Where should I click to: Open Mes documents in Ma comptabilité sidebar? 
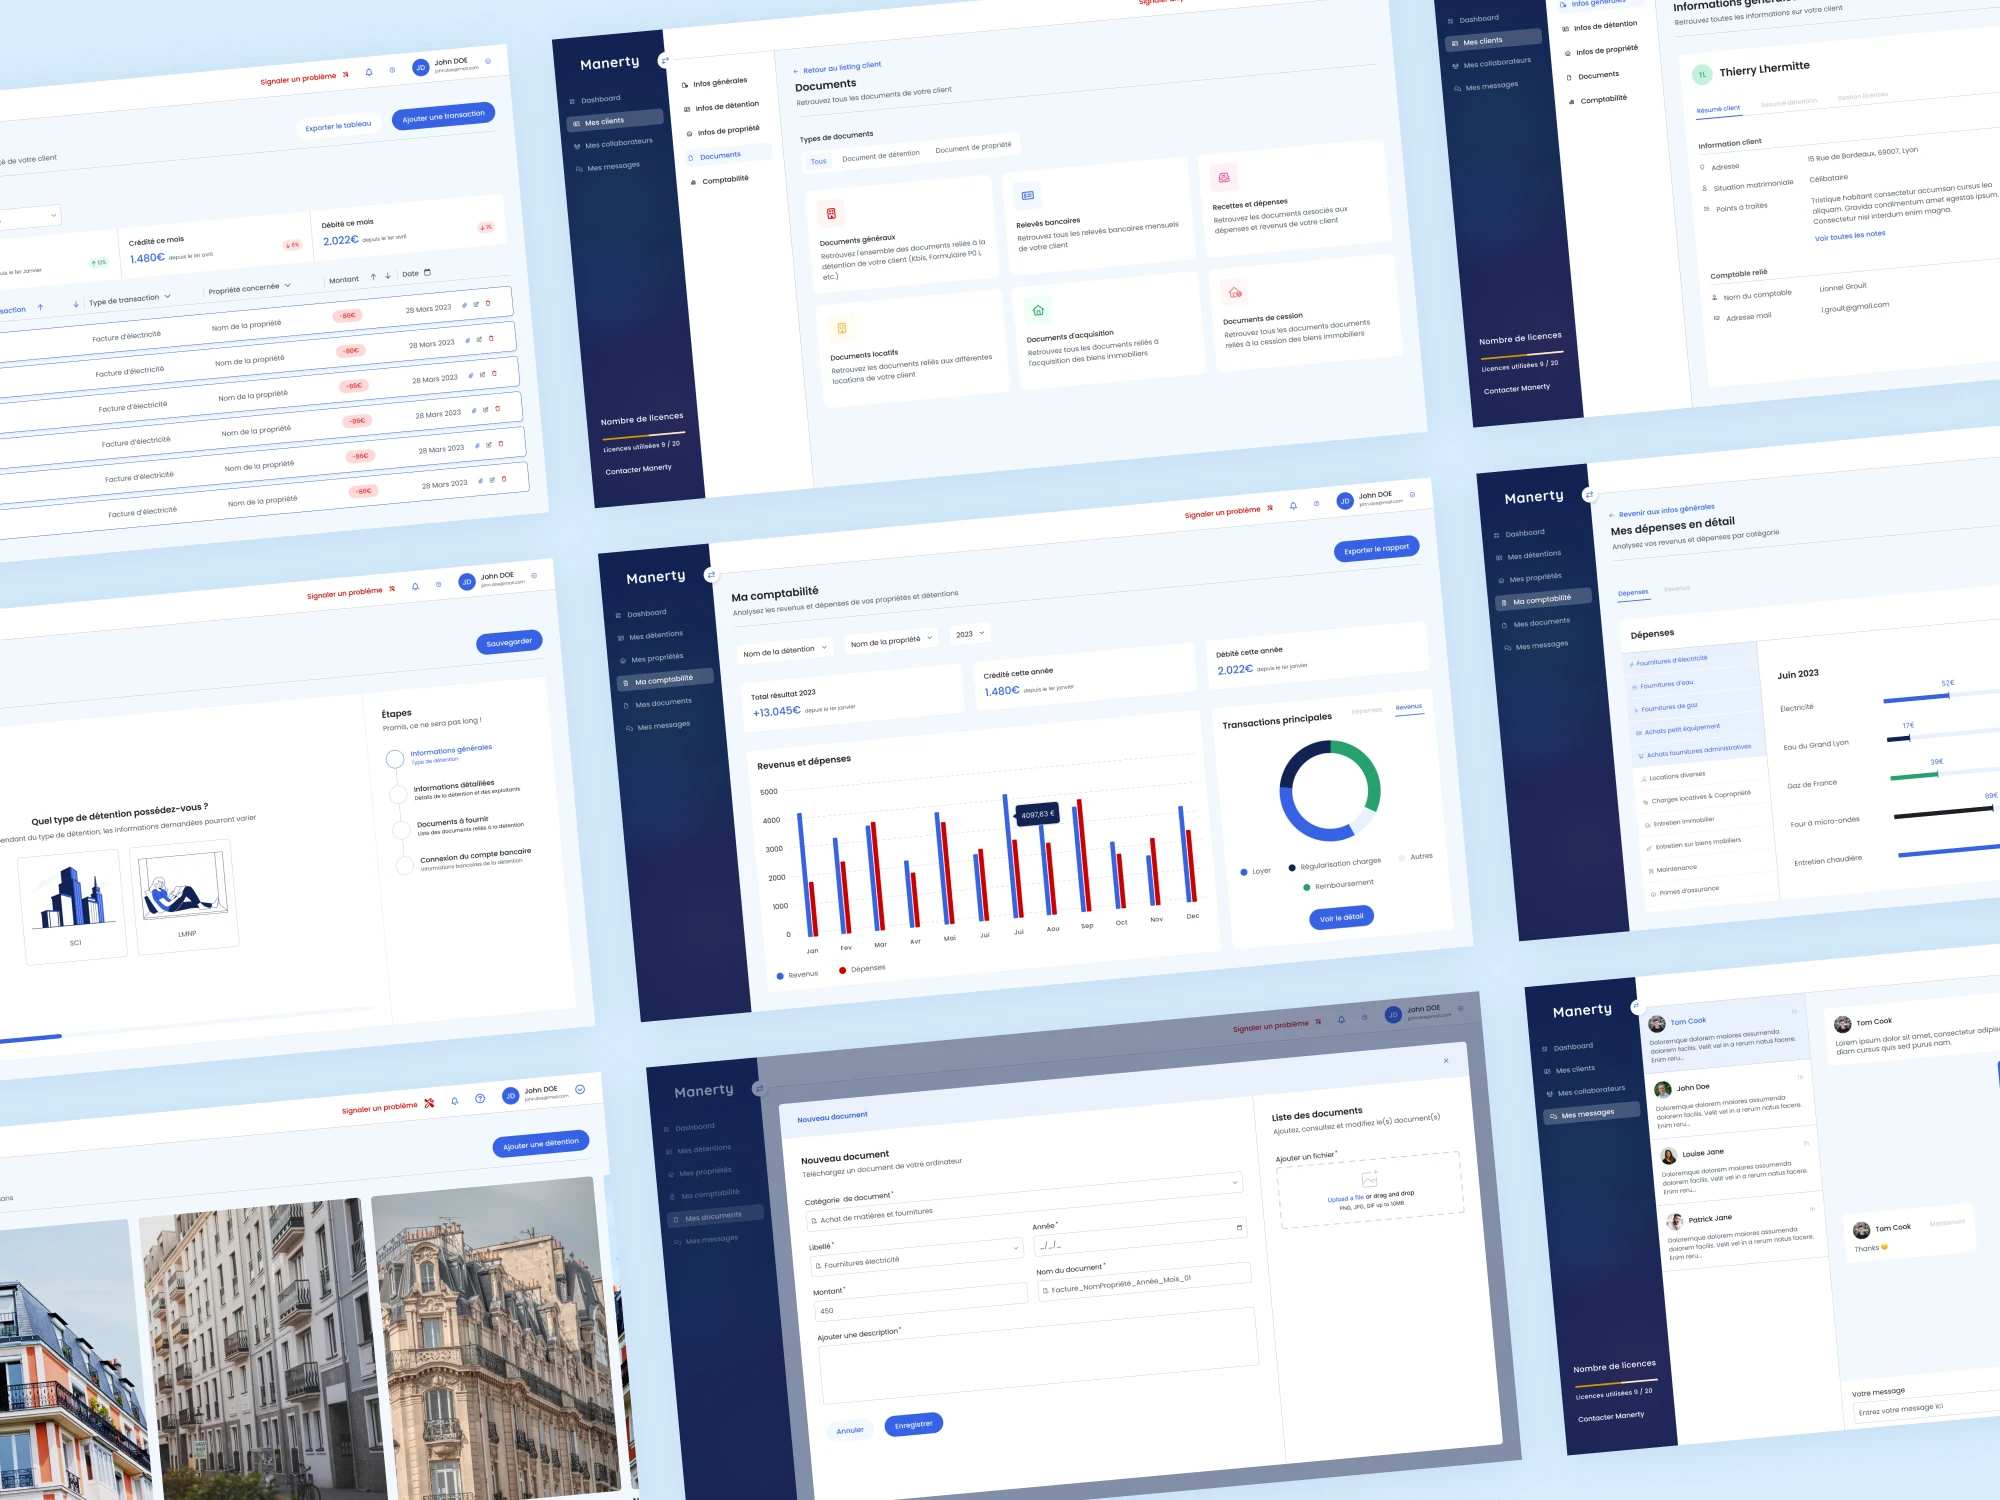point(663,703)
